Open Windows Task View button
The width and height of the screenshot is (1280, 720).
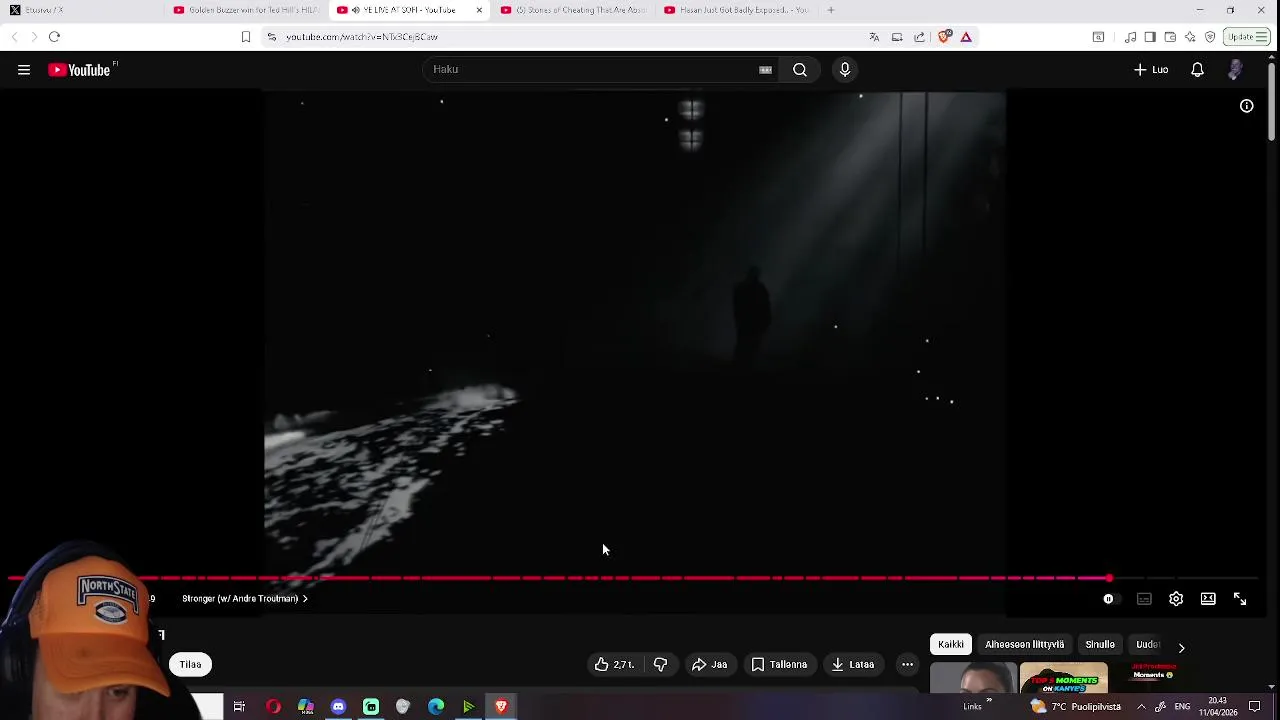point(239,707)
